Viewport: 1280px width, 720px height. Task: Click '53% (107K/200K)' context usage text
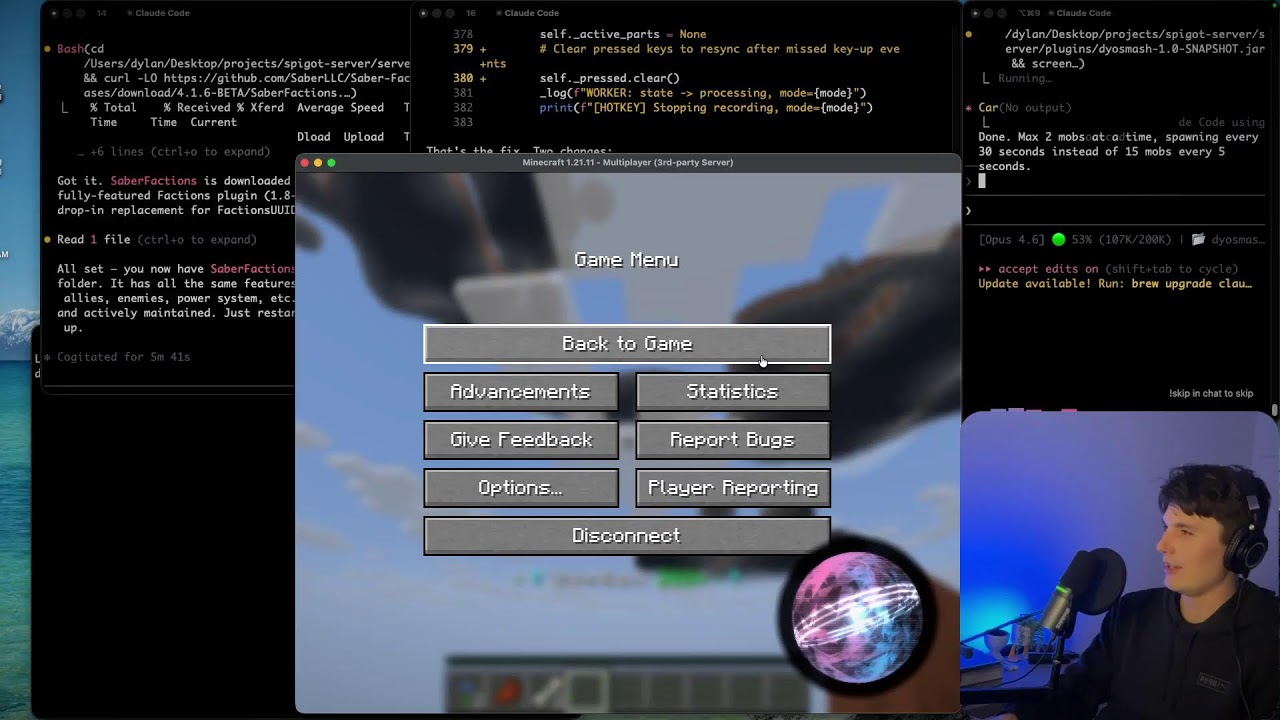tap(1121, 240)
